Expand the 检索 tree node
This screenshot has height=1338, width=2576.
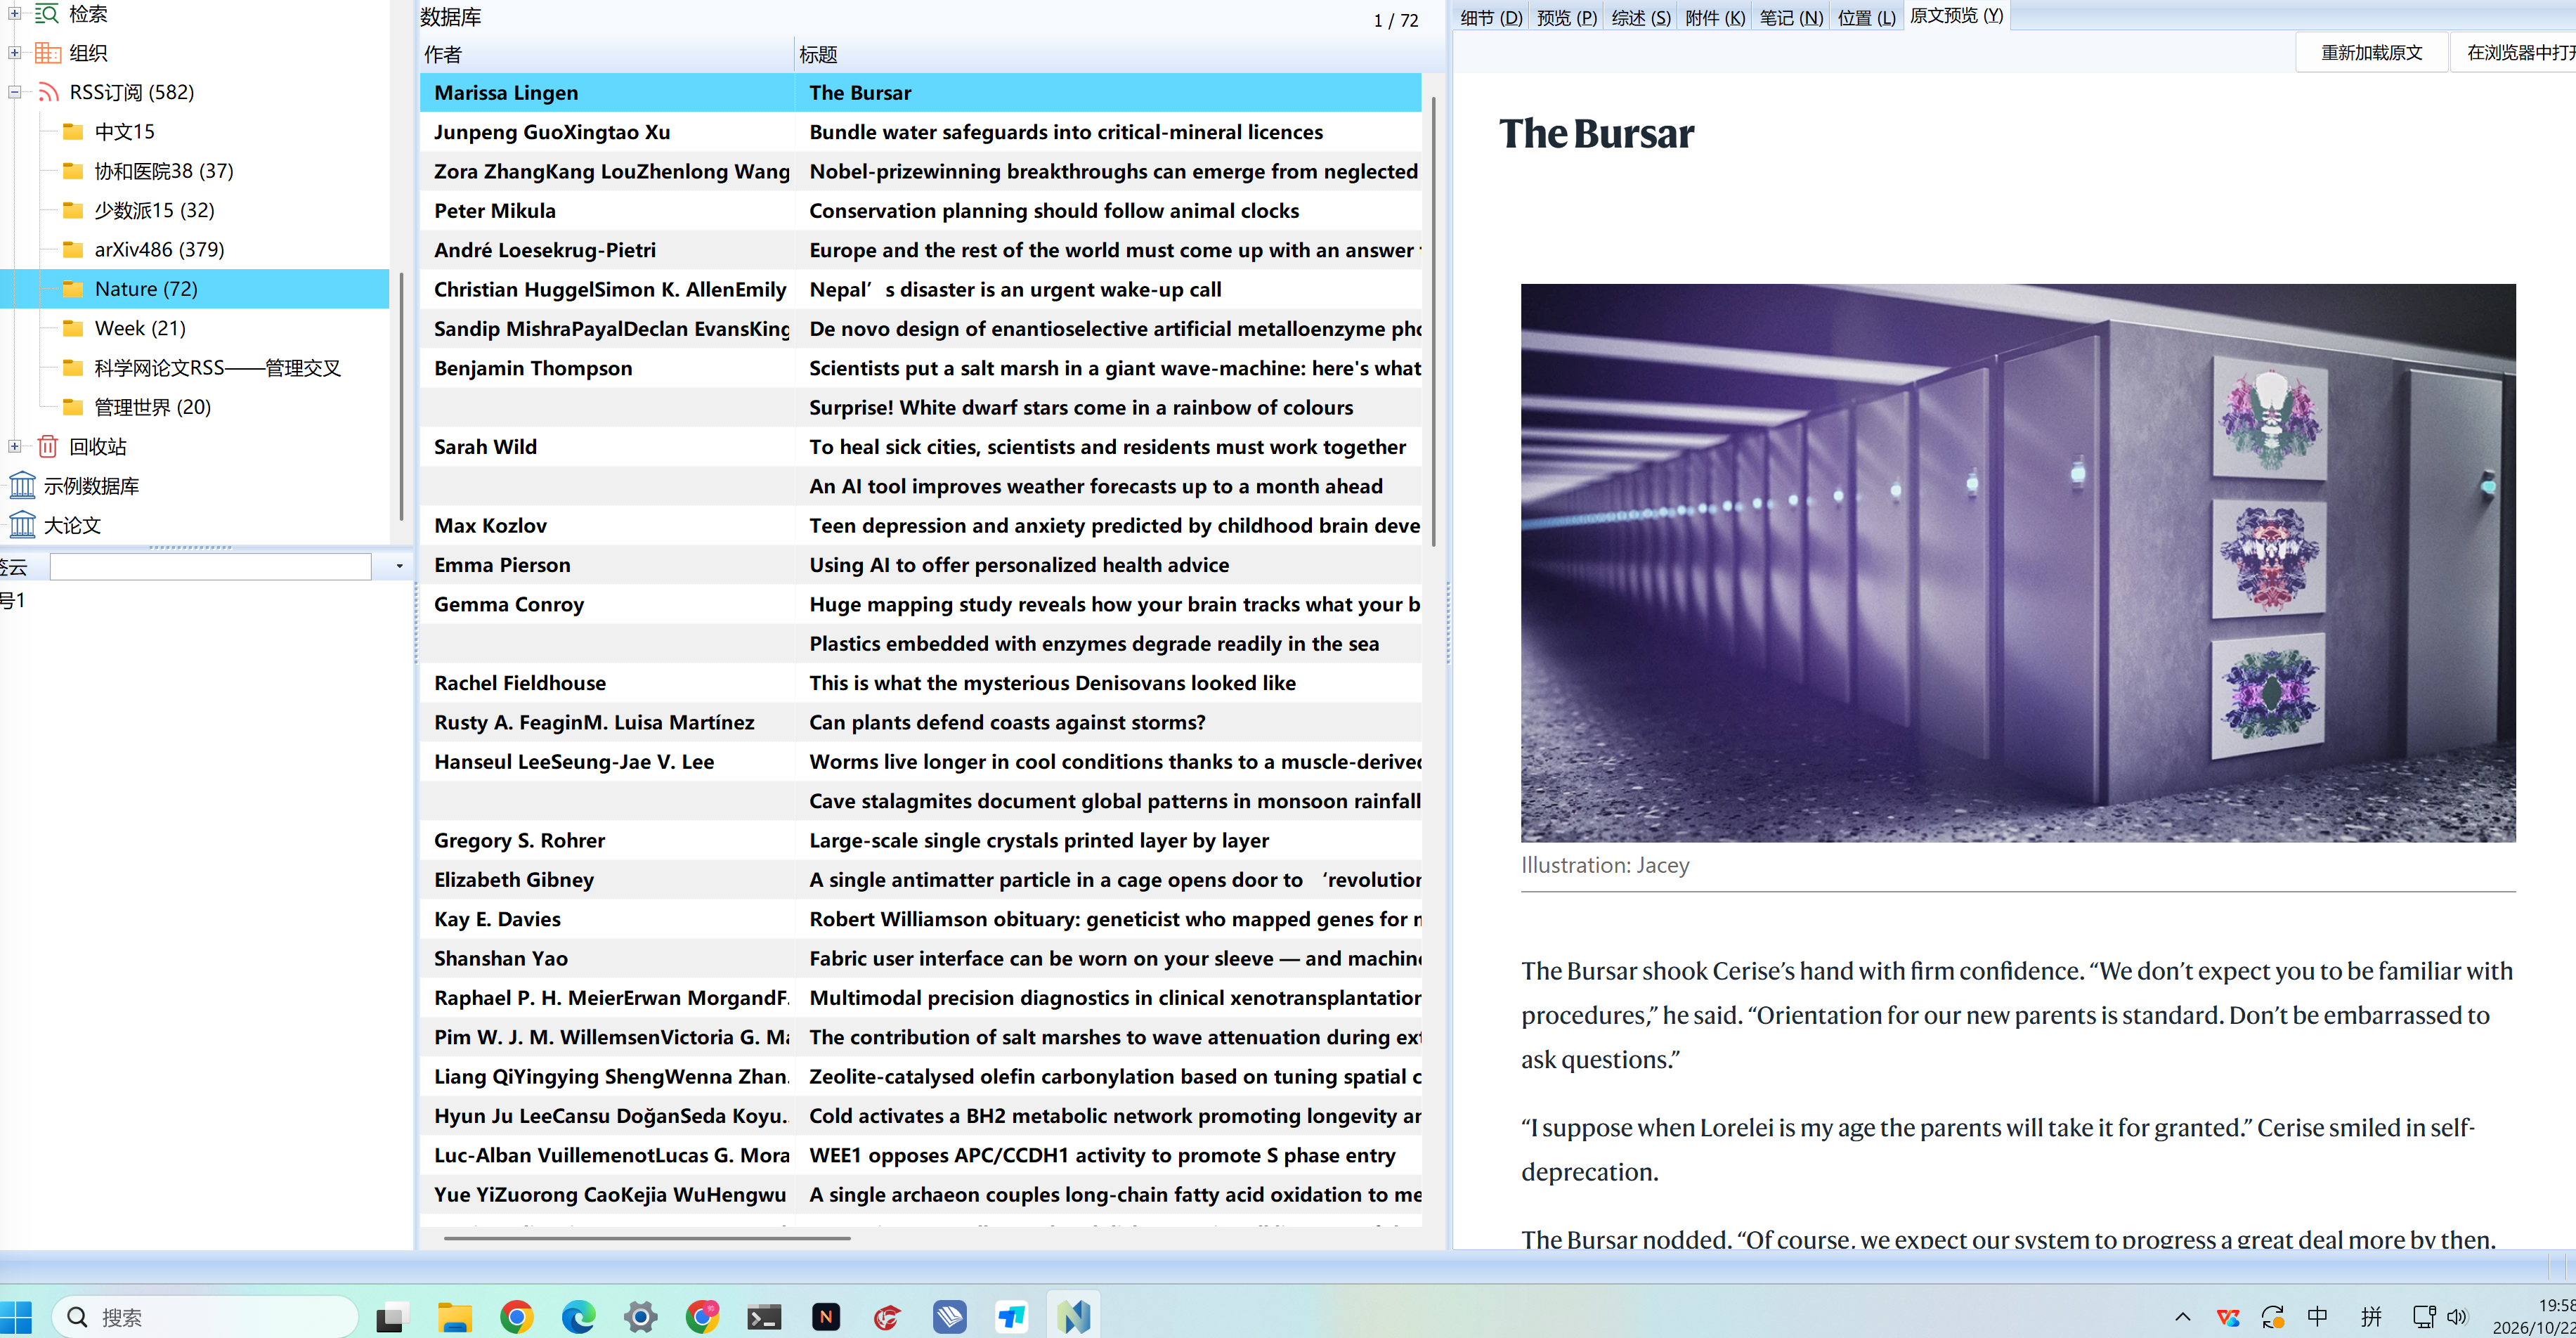pos(15,14)
